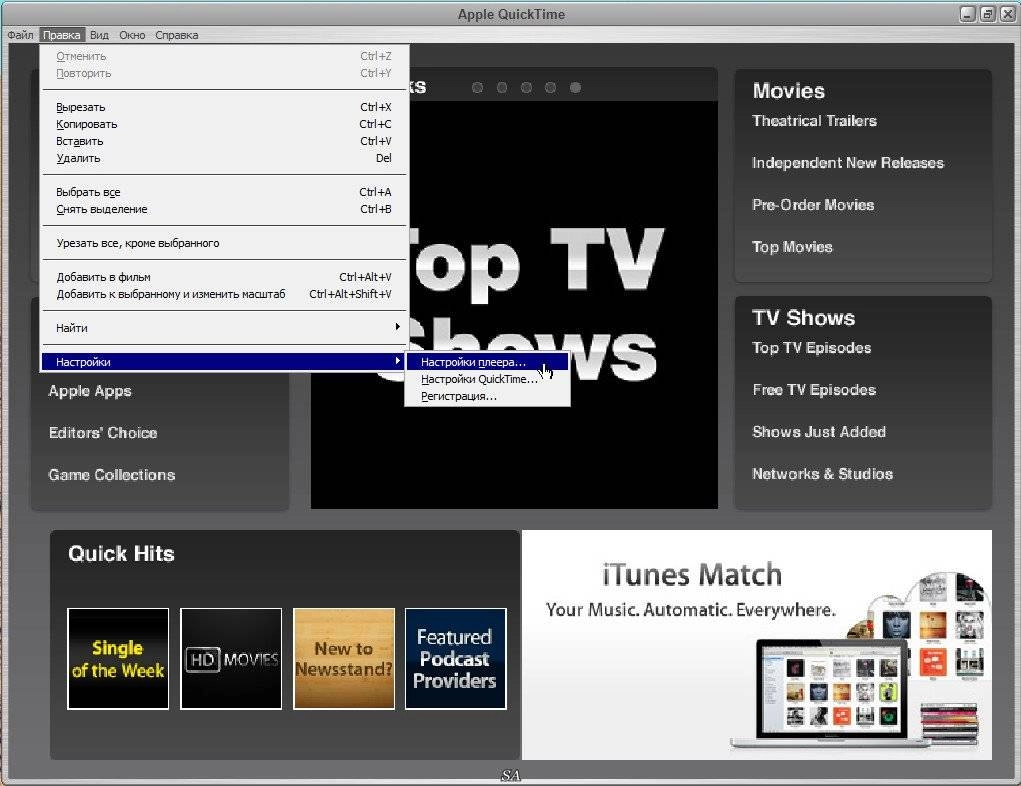The width and height of the screenshot is (1021, 786).
Task: Open Top TV Episodes link
Action: tap(811, 348)
